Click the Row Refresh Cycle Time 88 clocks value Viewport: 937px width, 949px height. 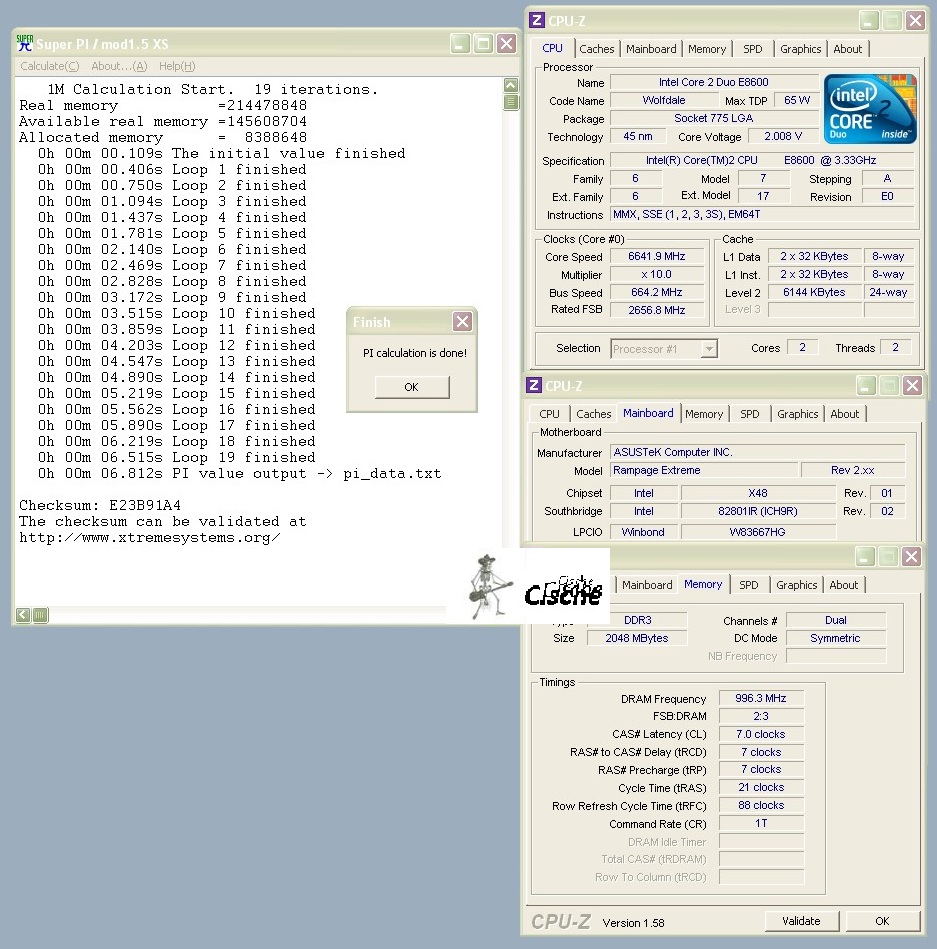[761, 806]
